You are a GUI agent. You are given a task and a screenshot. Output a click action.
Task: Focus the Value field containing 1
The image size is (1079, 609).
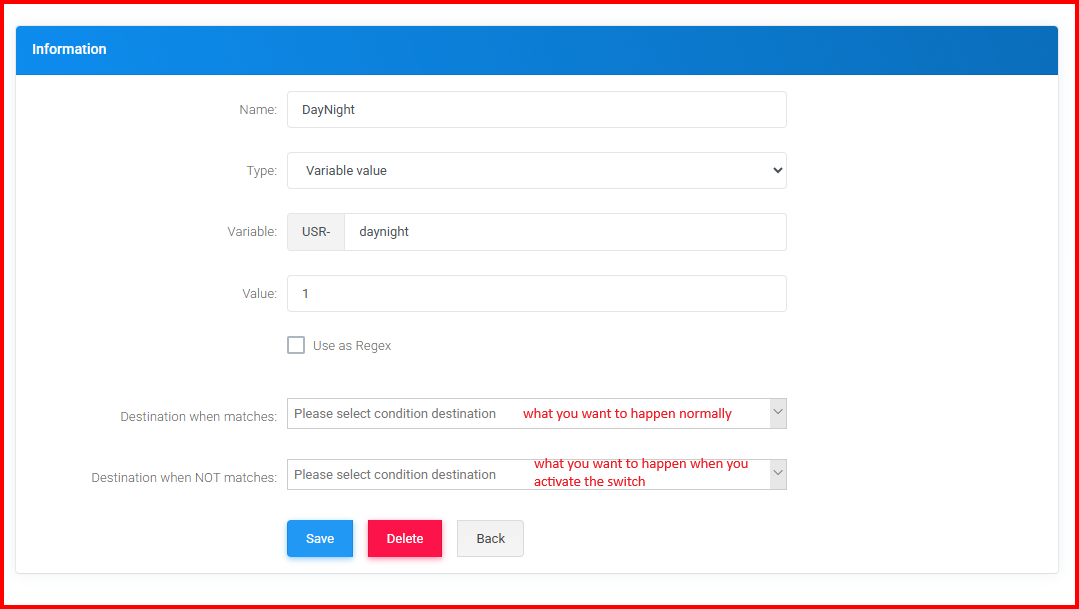point(536,294)
